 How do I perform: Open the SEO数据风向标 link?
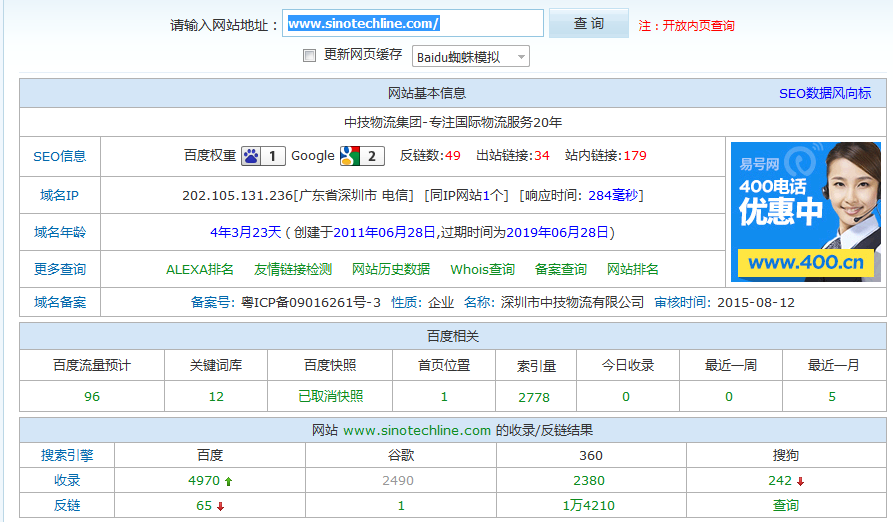tap(824, 93)
